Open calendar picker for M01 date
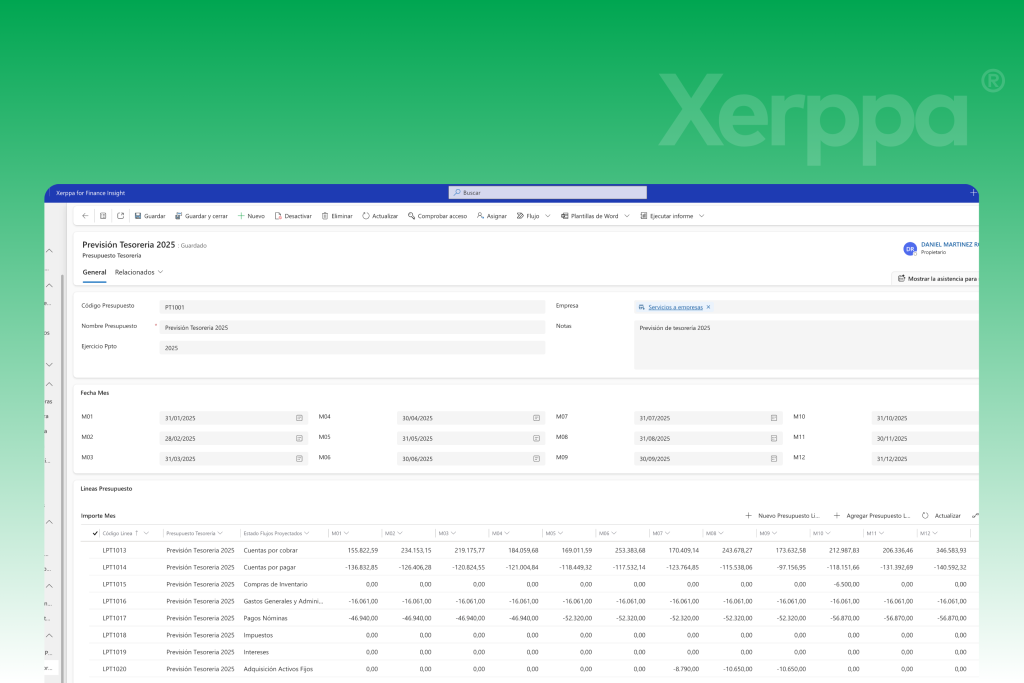This screenshot has width=1024, height=683. [x=299, y=418]
